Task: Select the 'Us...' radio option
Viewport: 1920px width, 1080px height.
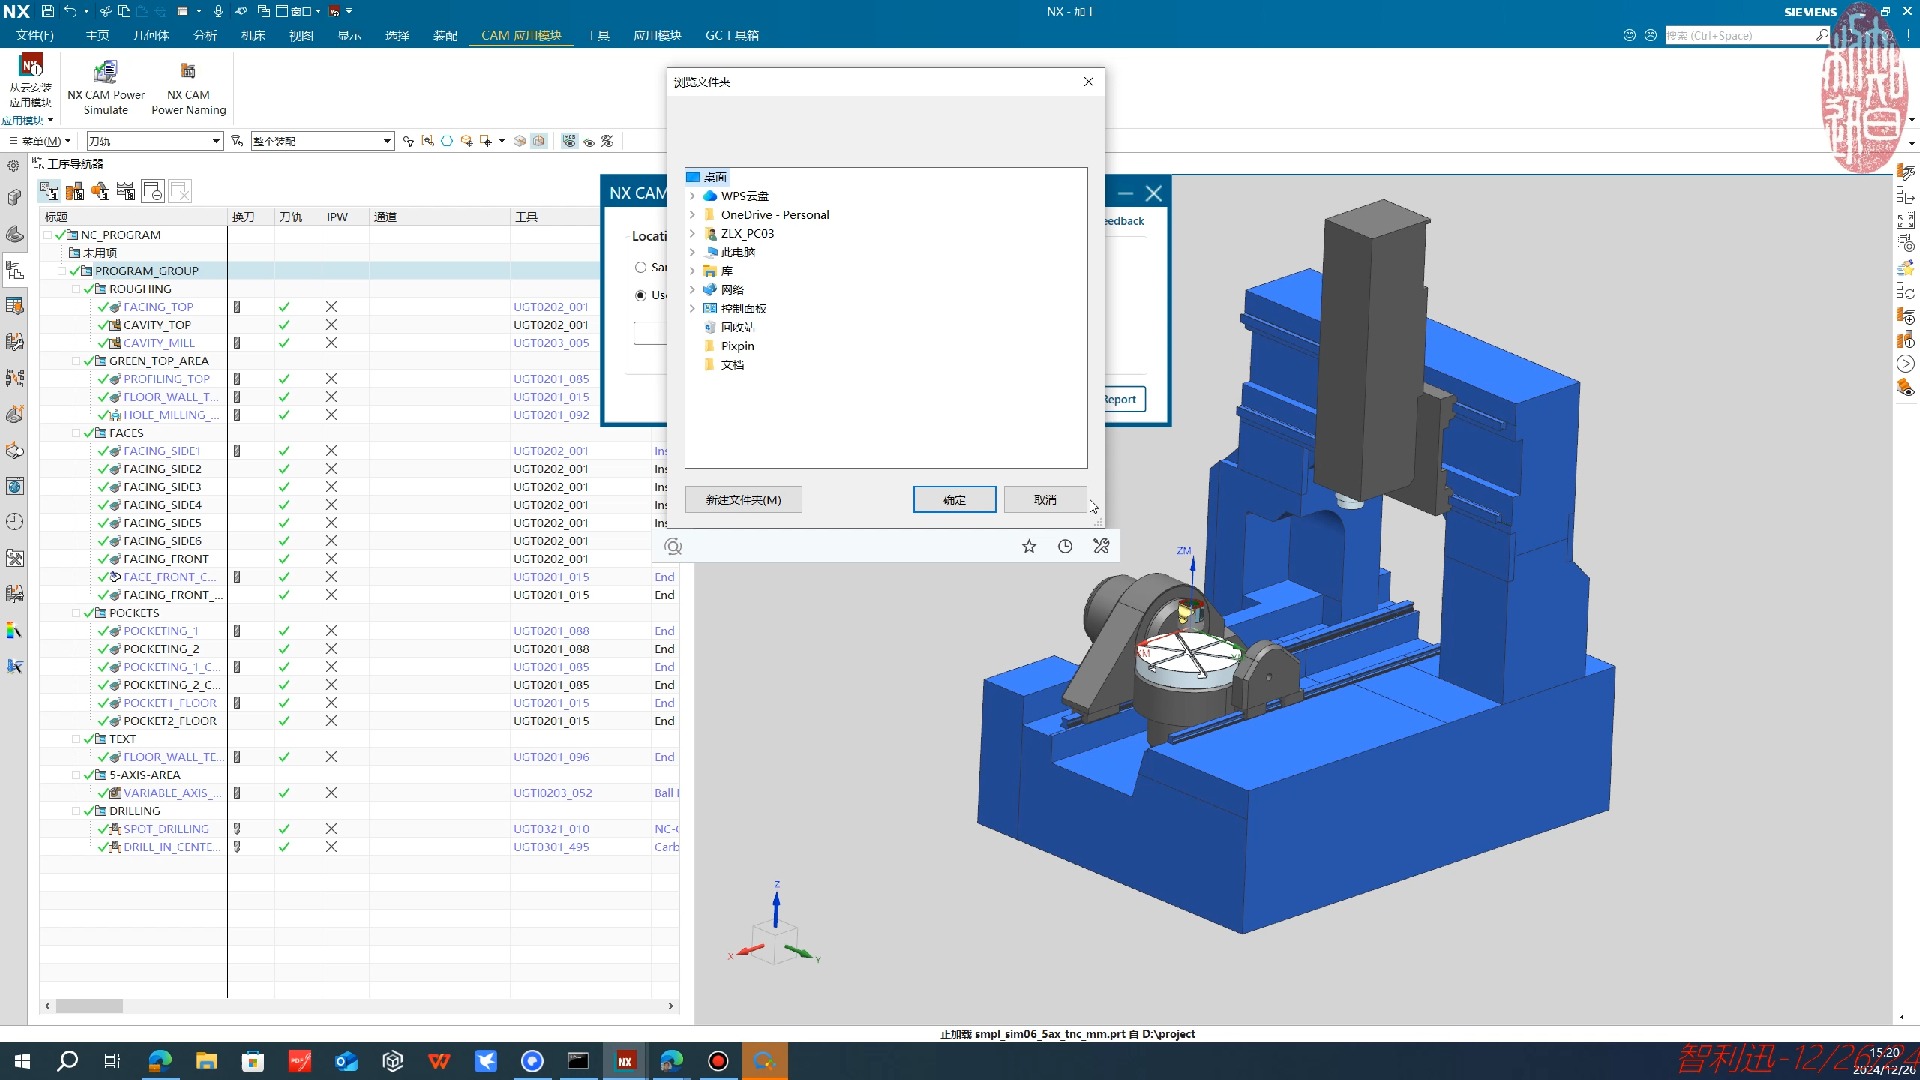Action: tap(640, 295)
